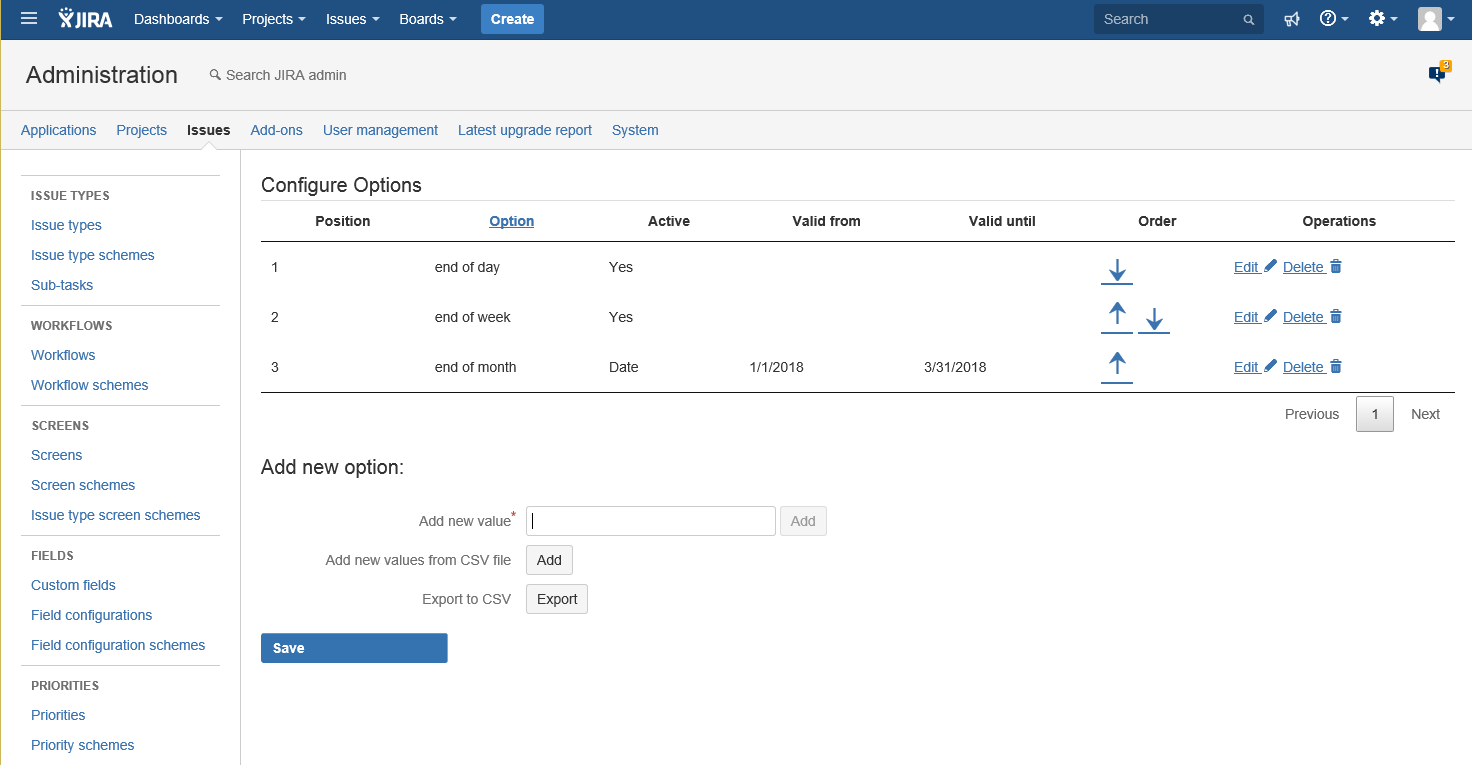Open the user profile avatar menu
The height and width of the screenshot is (765, 1472).
[x=1436, y=19]
